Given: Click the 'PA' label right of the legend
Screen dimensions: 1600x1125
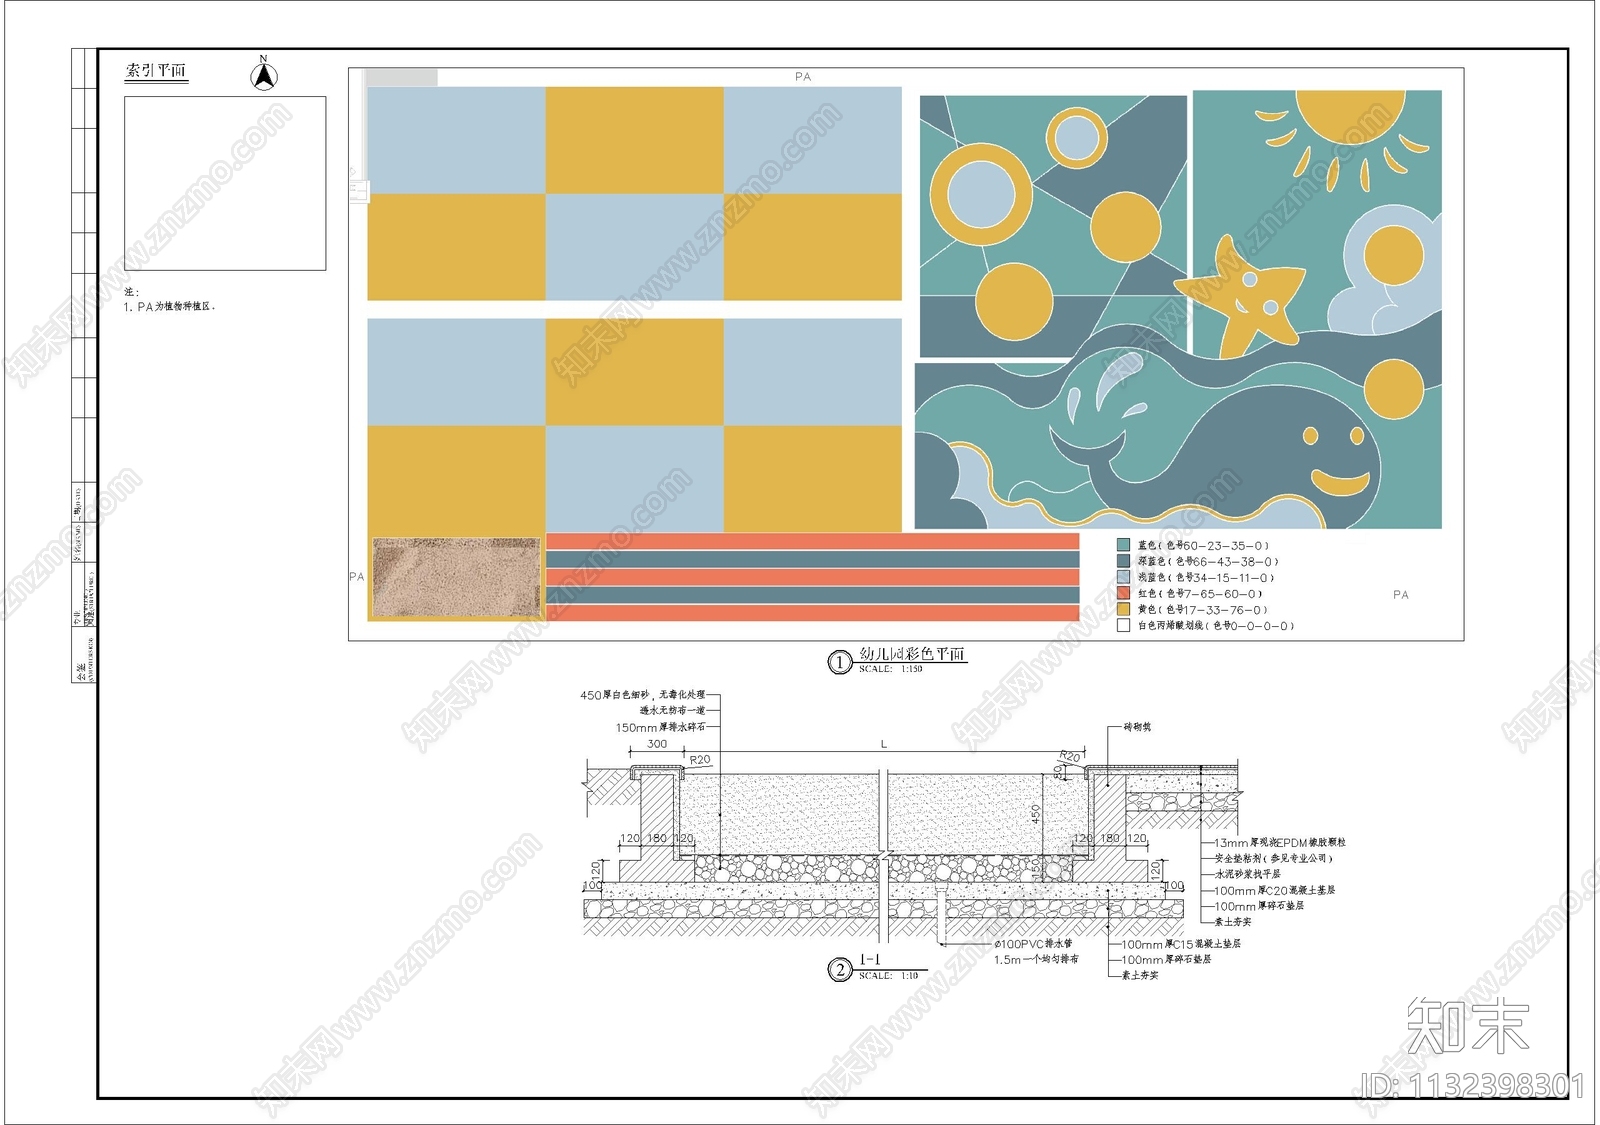Looking at the screenshot, I should coord(1401,595).
